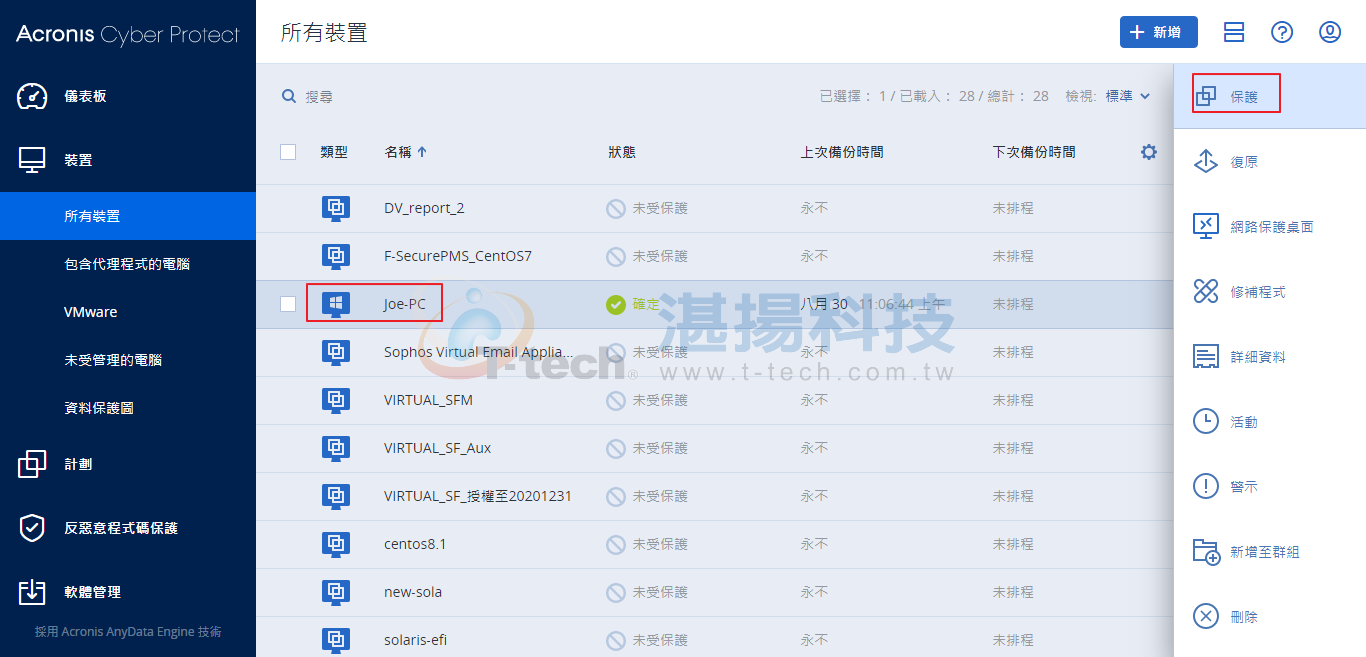The width and height of the screenshot is (1366, 657).
Task: Toggle the checkbox for Joe-PC row
Action: click(288, 304)
